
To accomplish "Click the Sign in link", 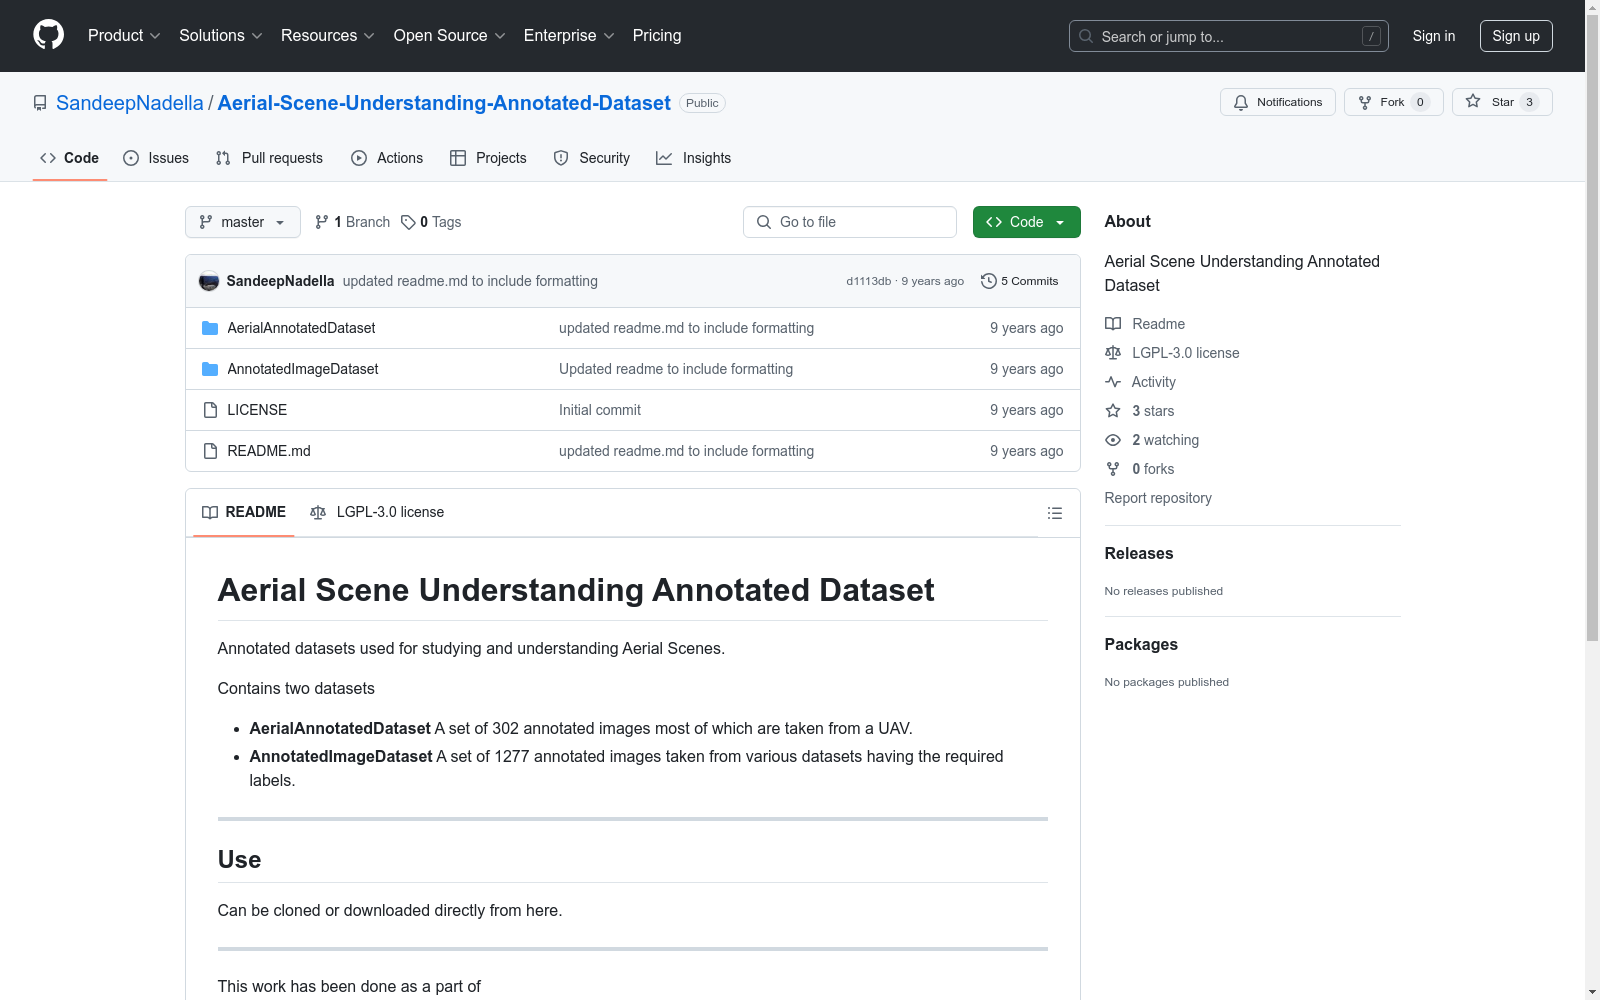I will (x=1434, y=36).
